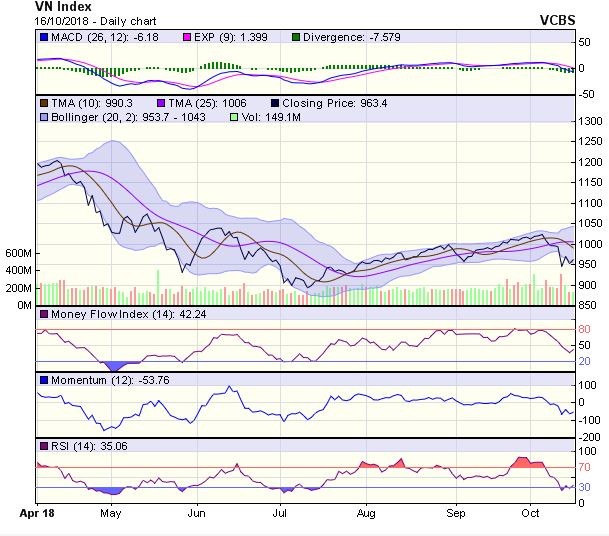The height and width of the screenshot is (536, 609).
Task: Click the 30 level on RSI axis
Action: coord(584,487)
